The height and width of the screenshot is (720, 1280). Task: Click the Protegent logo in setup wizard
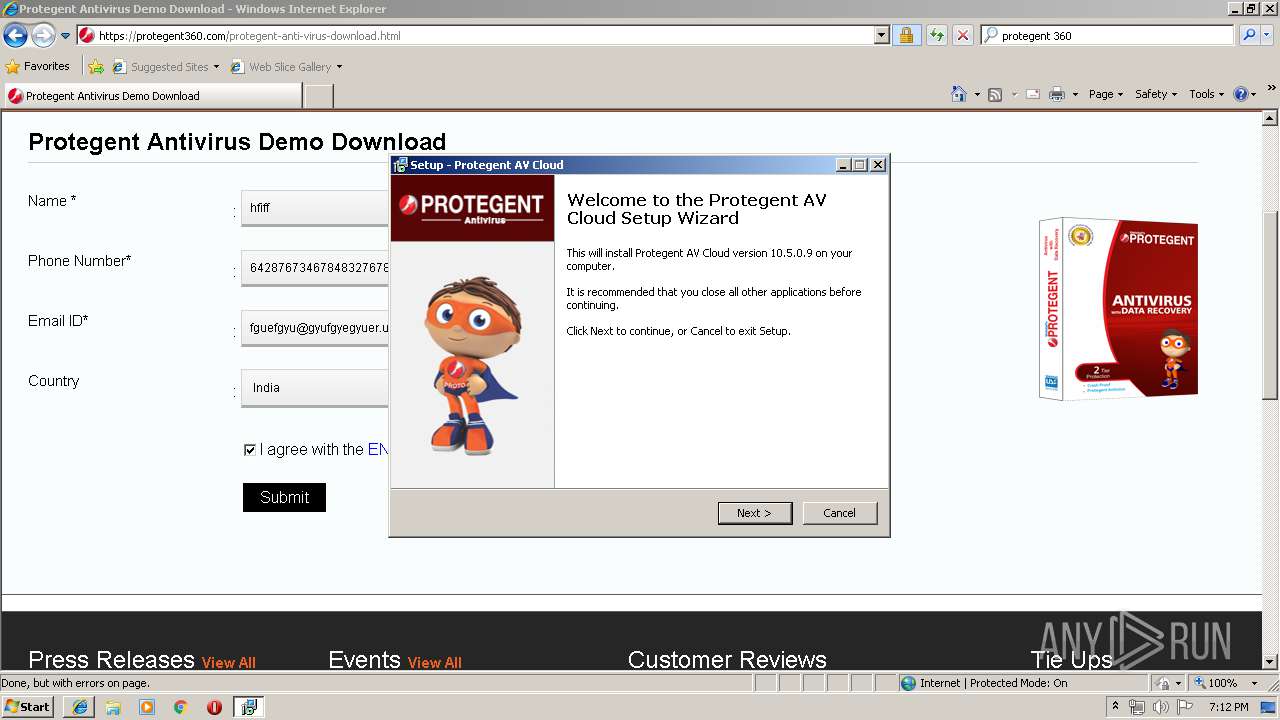pyautogui.click(x=472, y=208)
